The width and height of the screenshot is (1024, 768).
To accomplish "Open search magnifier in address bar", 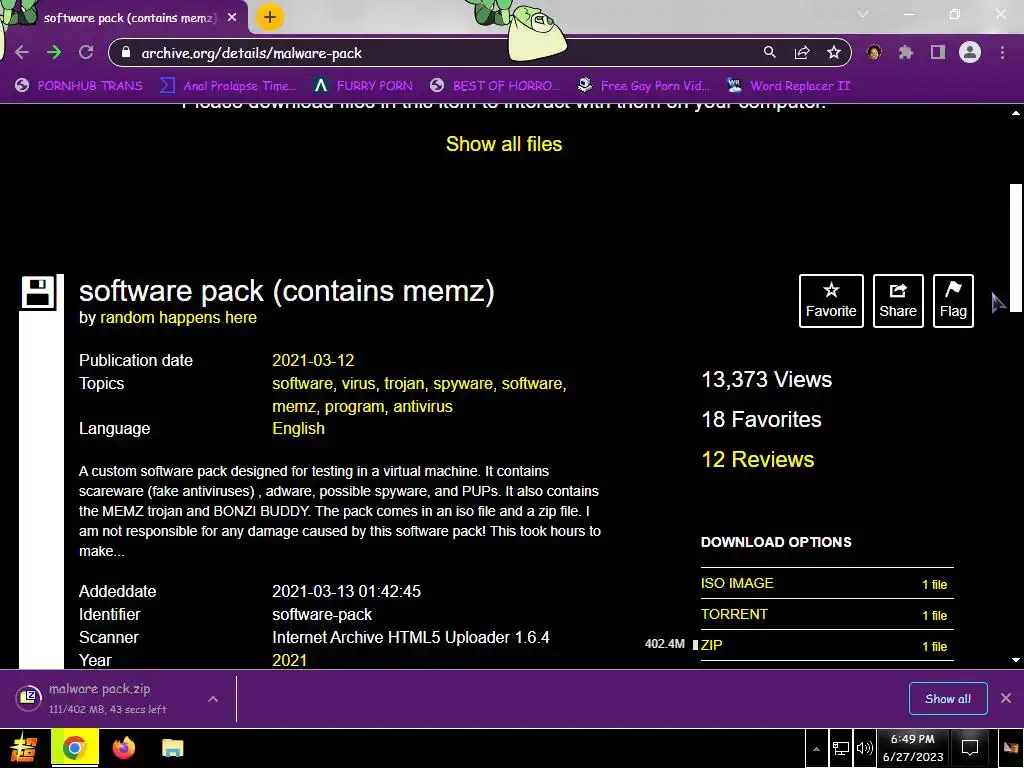I will tap(770, 53).
